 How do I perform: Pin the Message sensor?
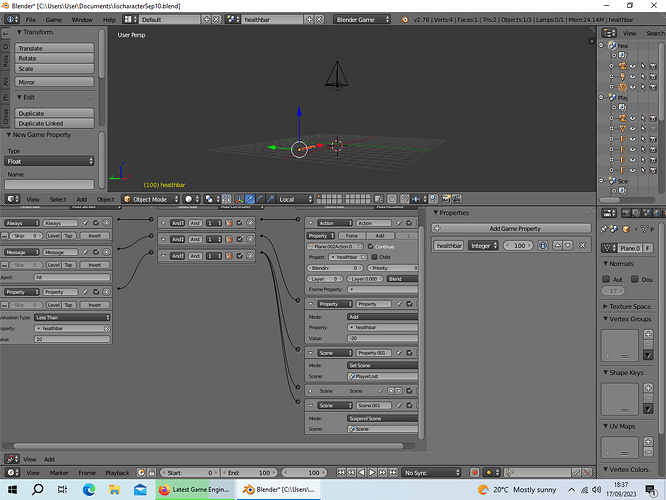85,252
